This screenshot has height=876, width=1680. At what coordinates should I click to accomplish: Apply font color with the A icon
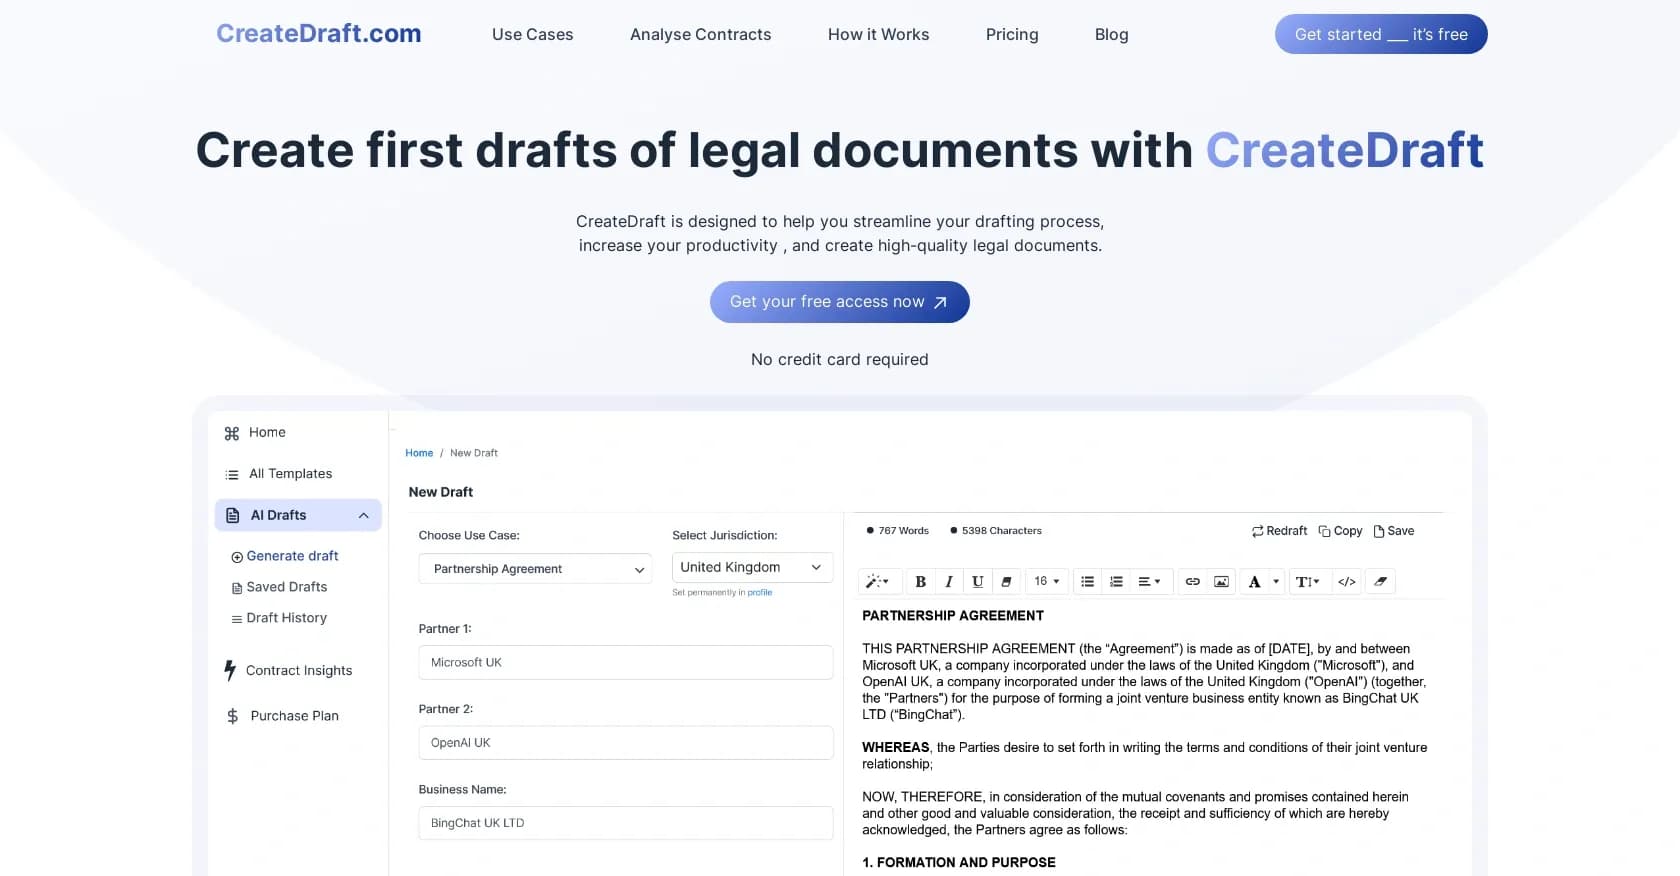click(x=1254, y=581)
